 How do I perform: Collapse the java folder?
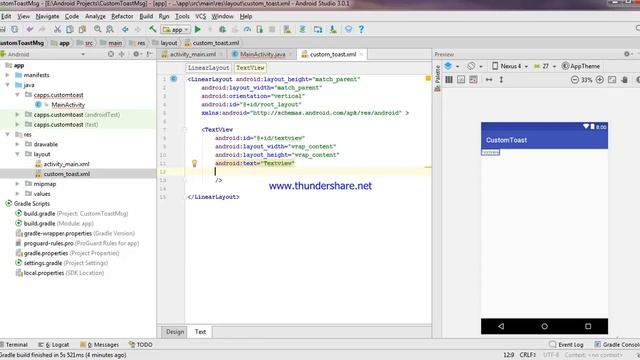pyautogui.click(x=7, y=85)
